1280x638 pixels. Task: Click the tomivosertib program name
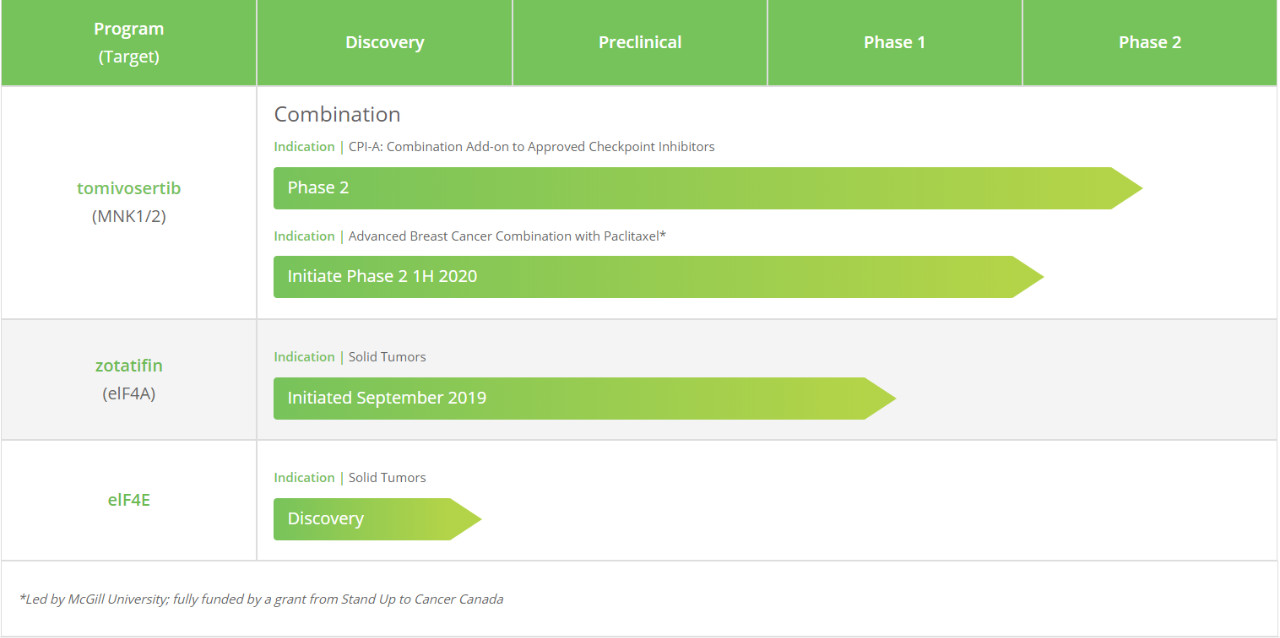[129, 188]
